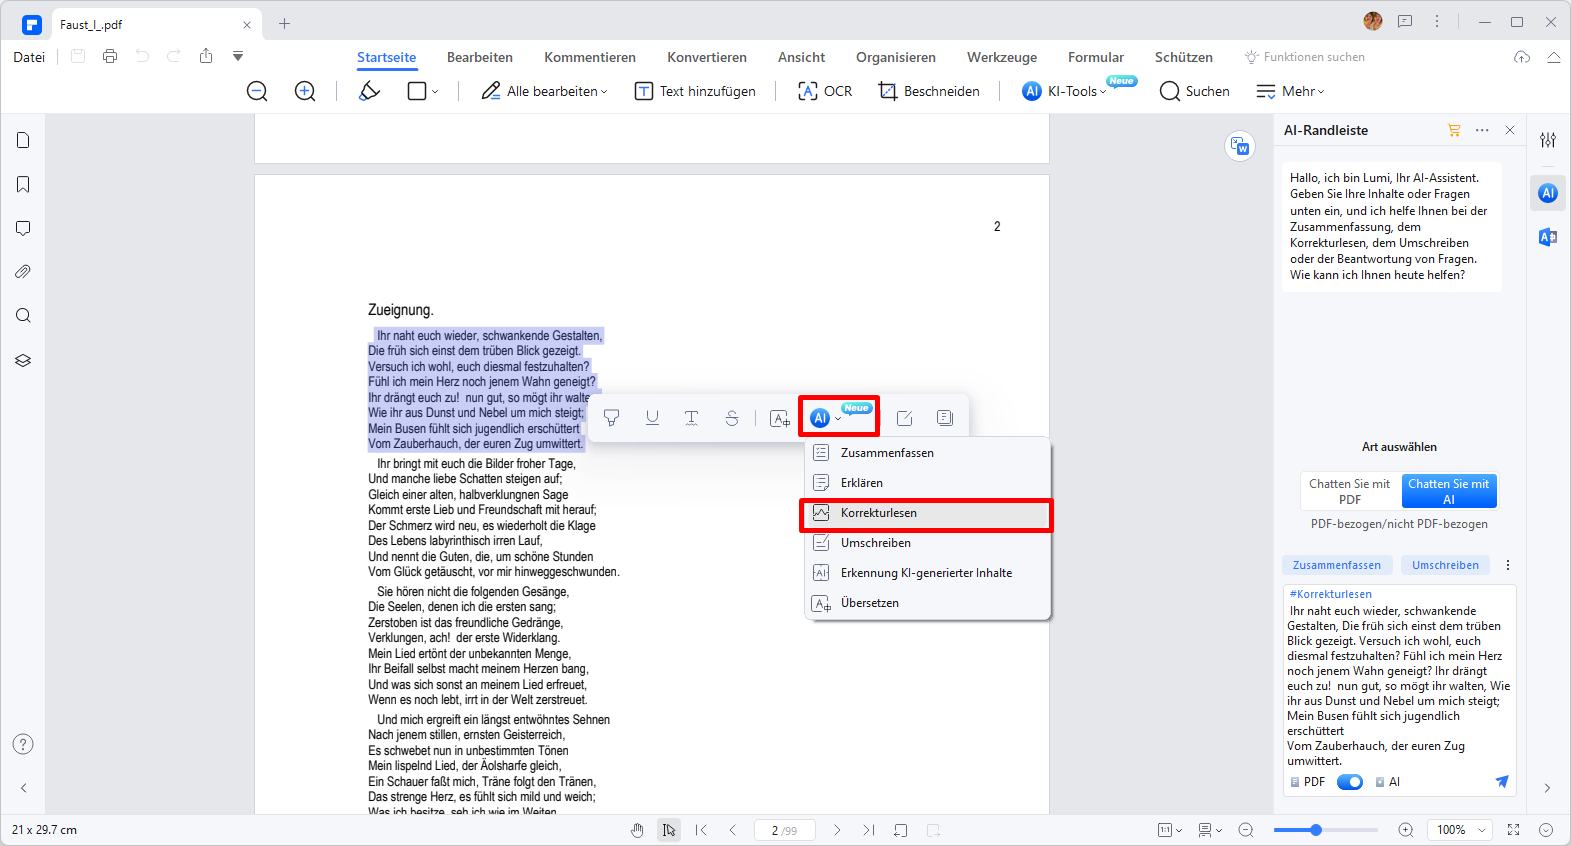Apply squiggly underline from floating toolbar

click(691, 418)
